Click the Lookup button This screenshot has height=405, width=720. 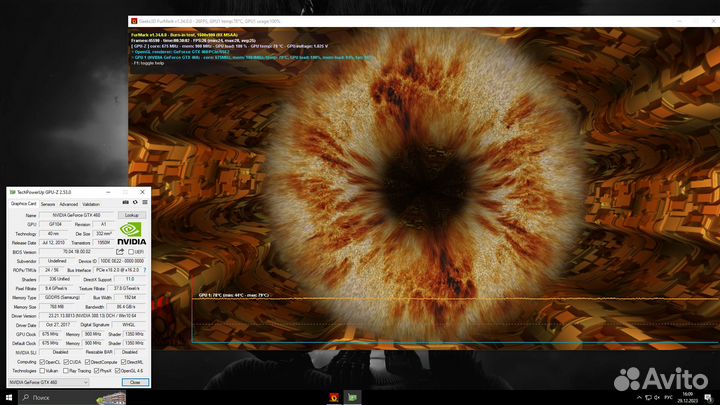pos(131,215)
